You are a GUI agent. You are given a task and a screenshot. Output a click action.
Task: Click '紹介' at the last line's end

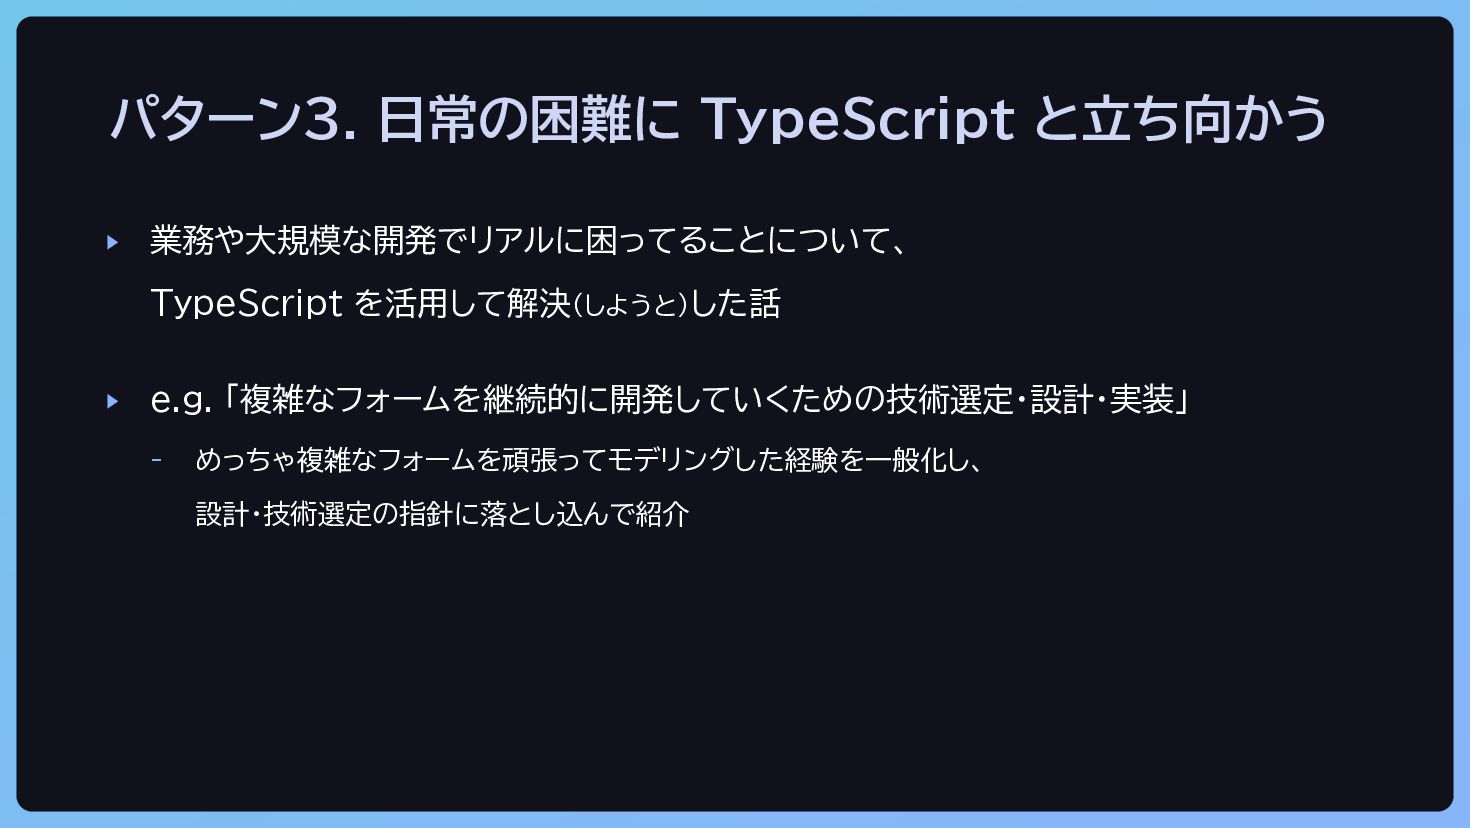pos(663,514)
